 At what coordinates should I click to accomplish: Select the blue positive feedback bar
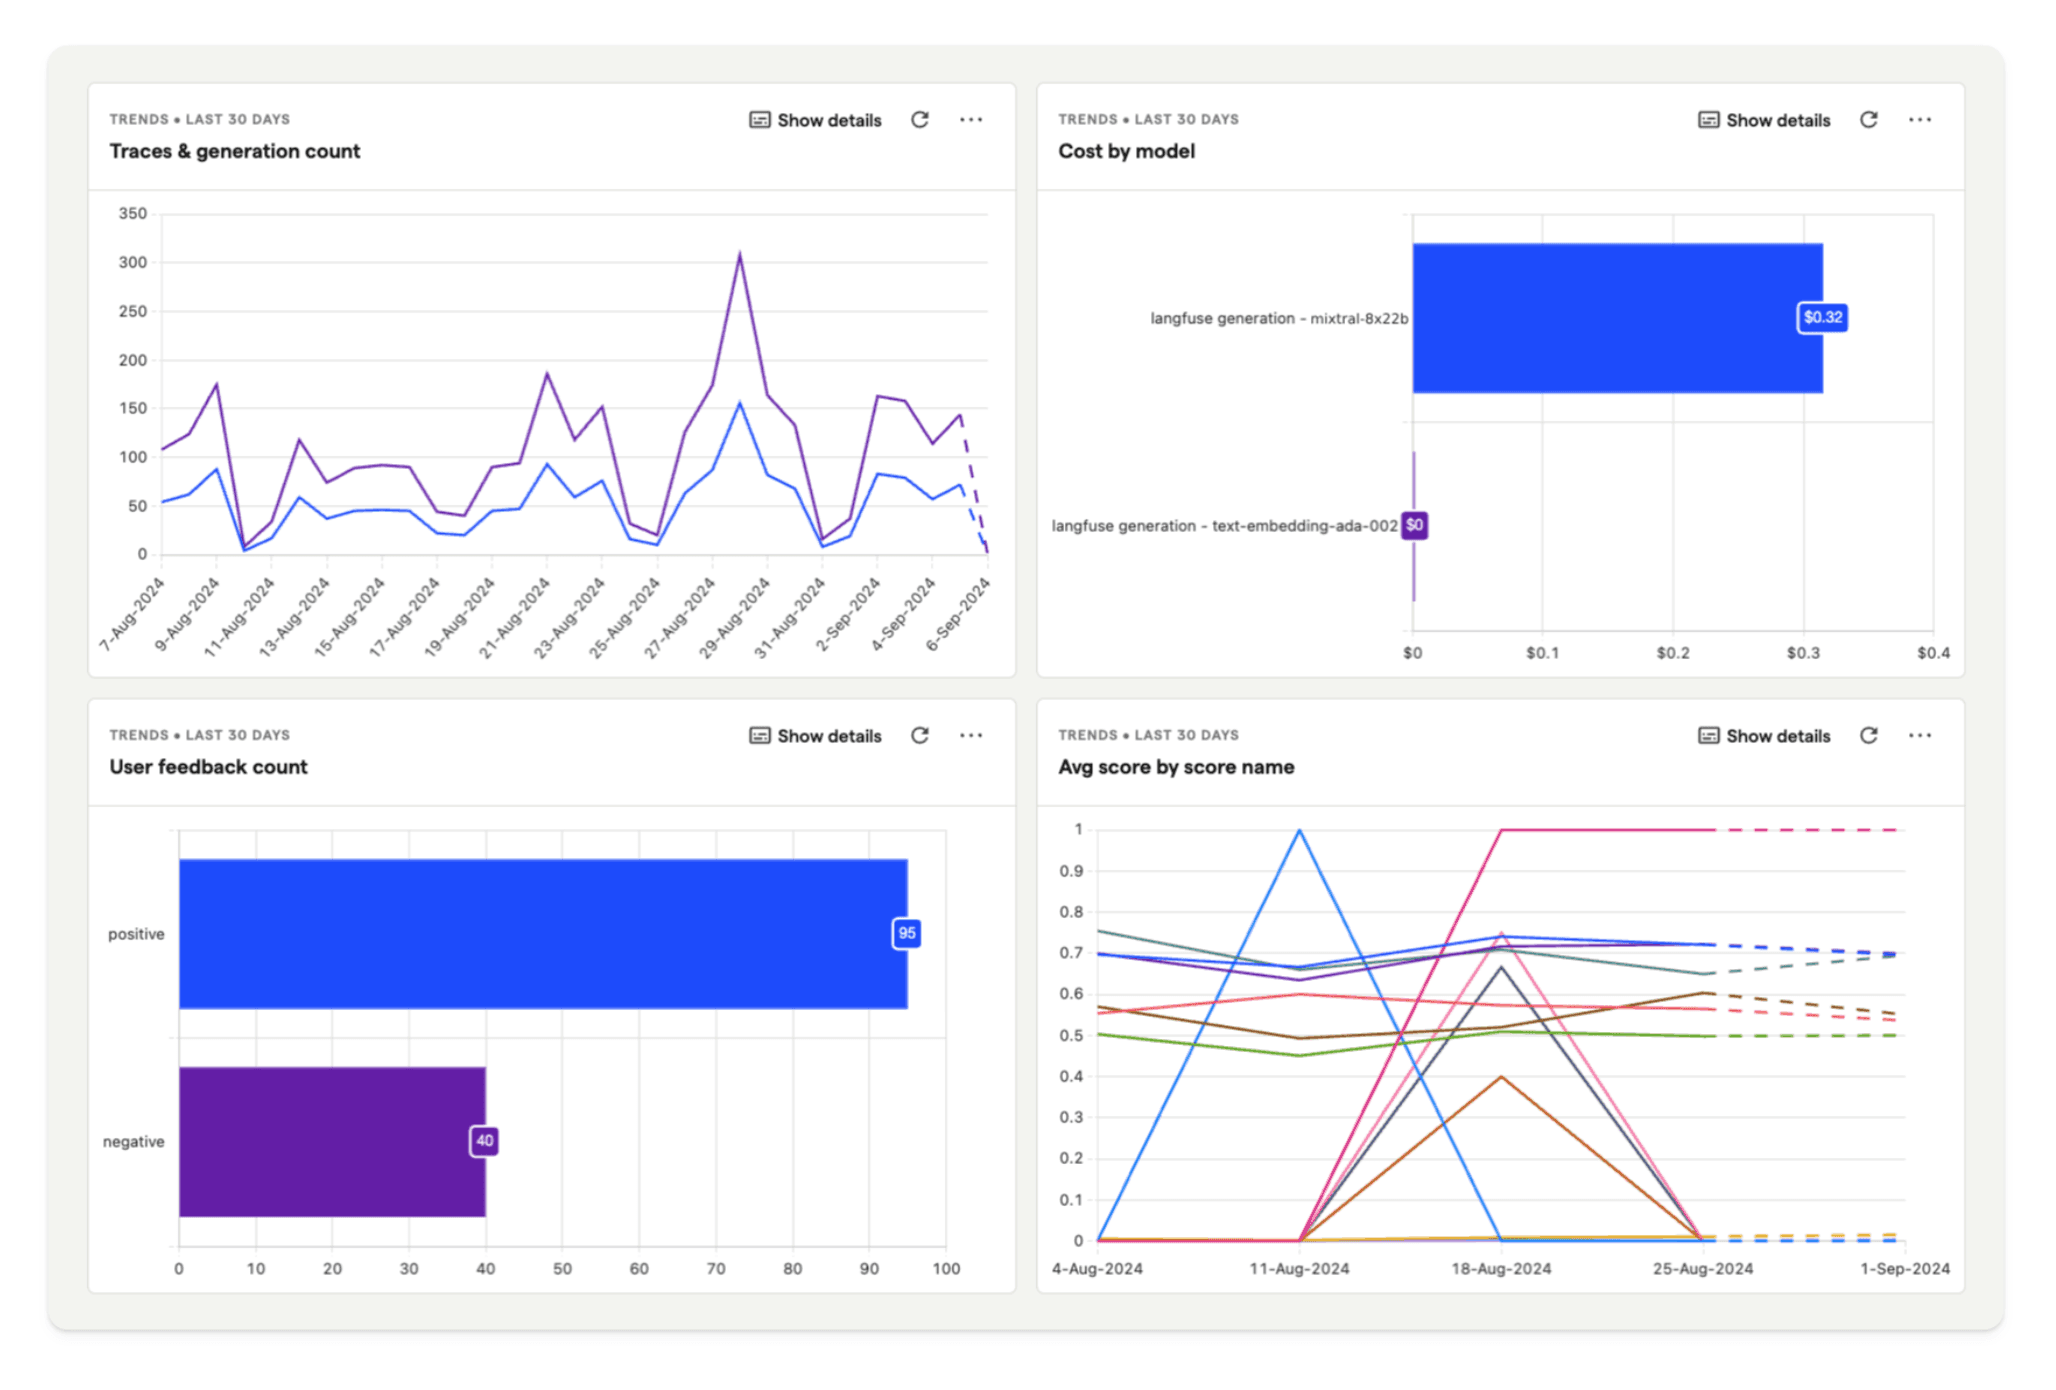click(540, 933)
